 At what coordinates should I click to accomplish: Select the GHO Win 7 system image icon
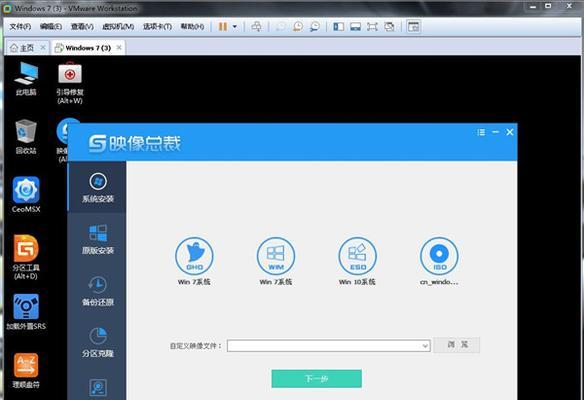click(x=194, y=256)
